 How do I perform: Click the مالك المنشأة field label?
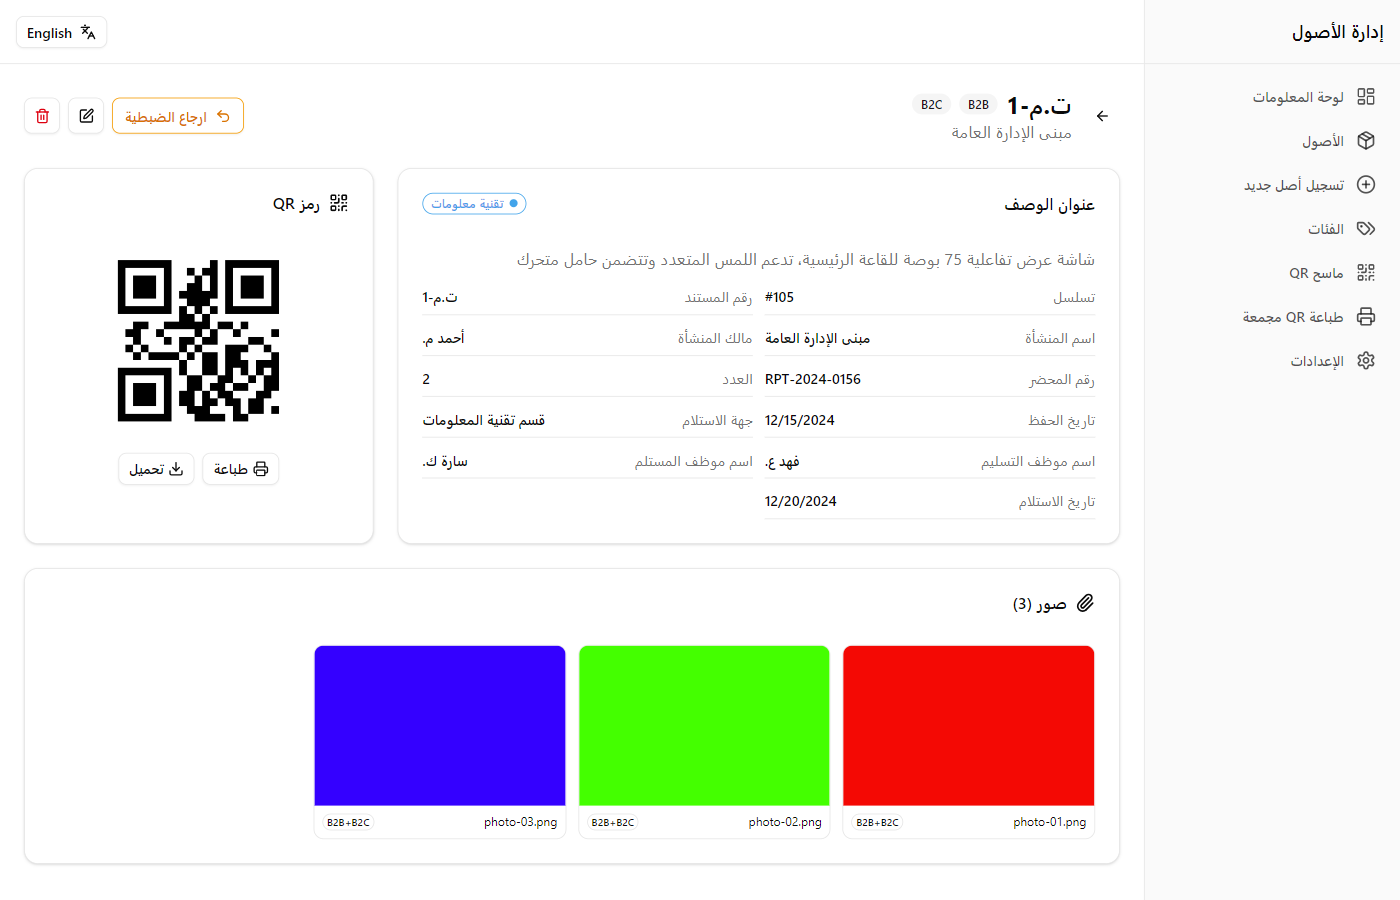(715, 338)
